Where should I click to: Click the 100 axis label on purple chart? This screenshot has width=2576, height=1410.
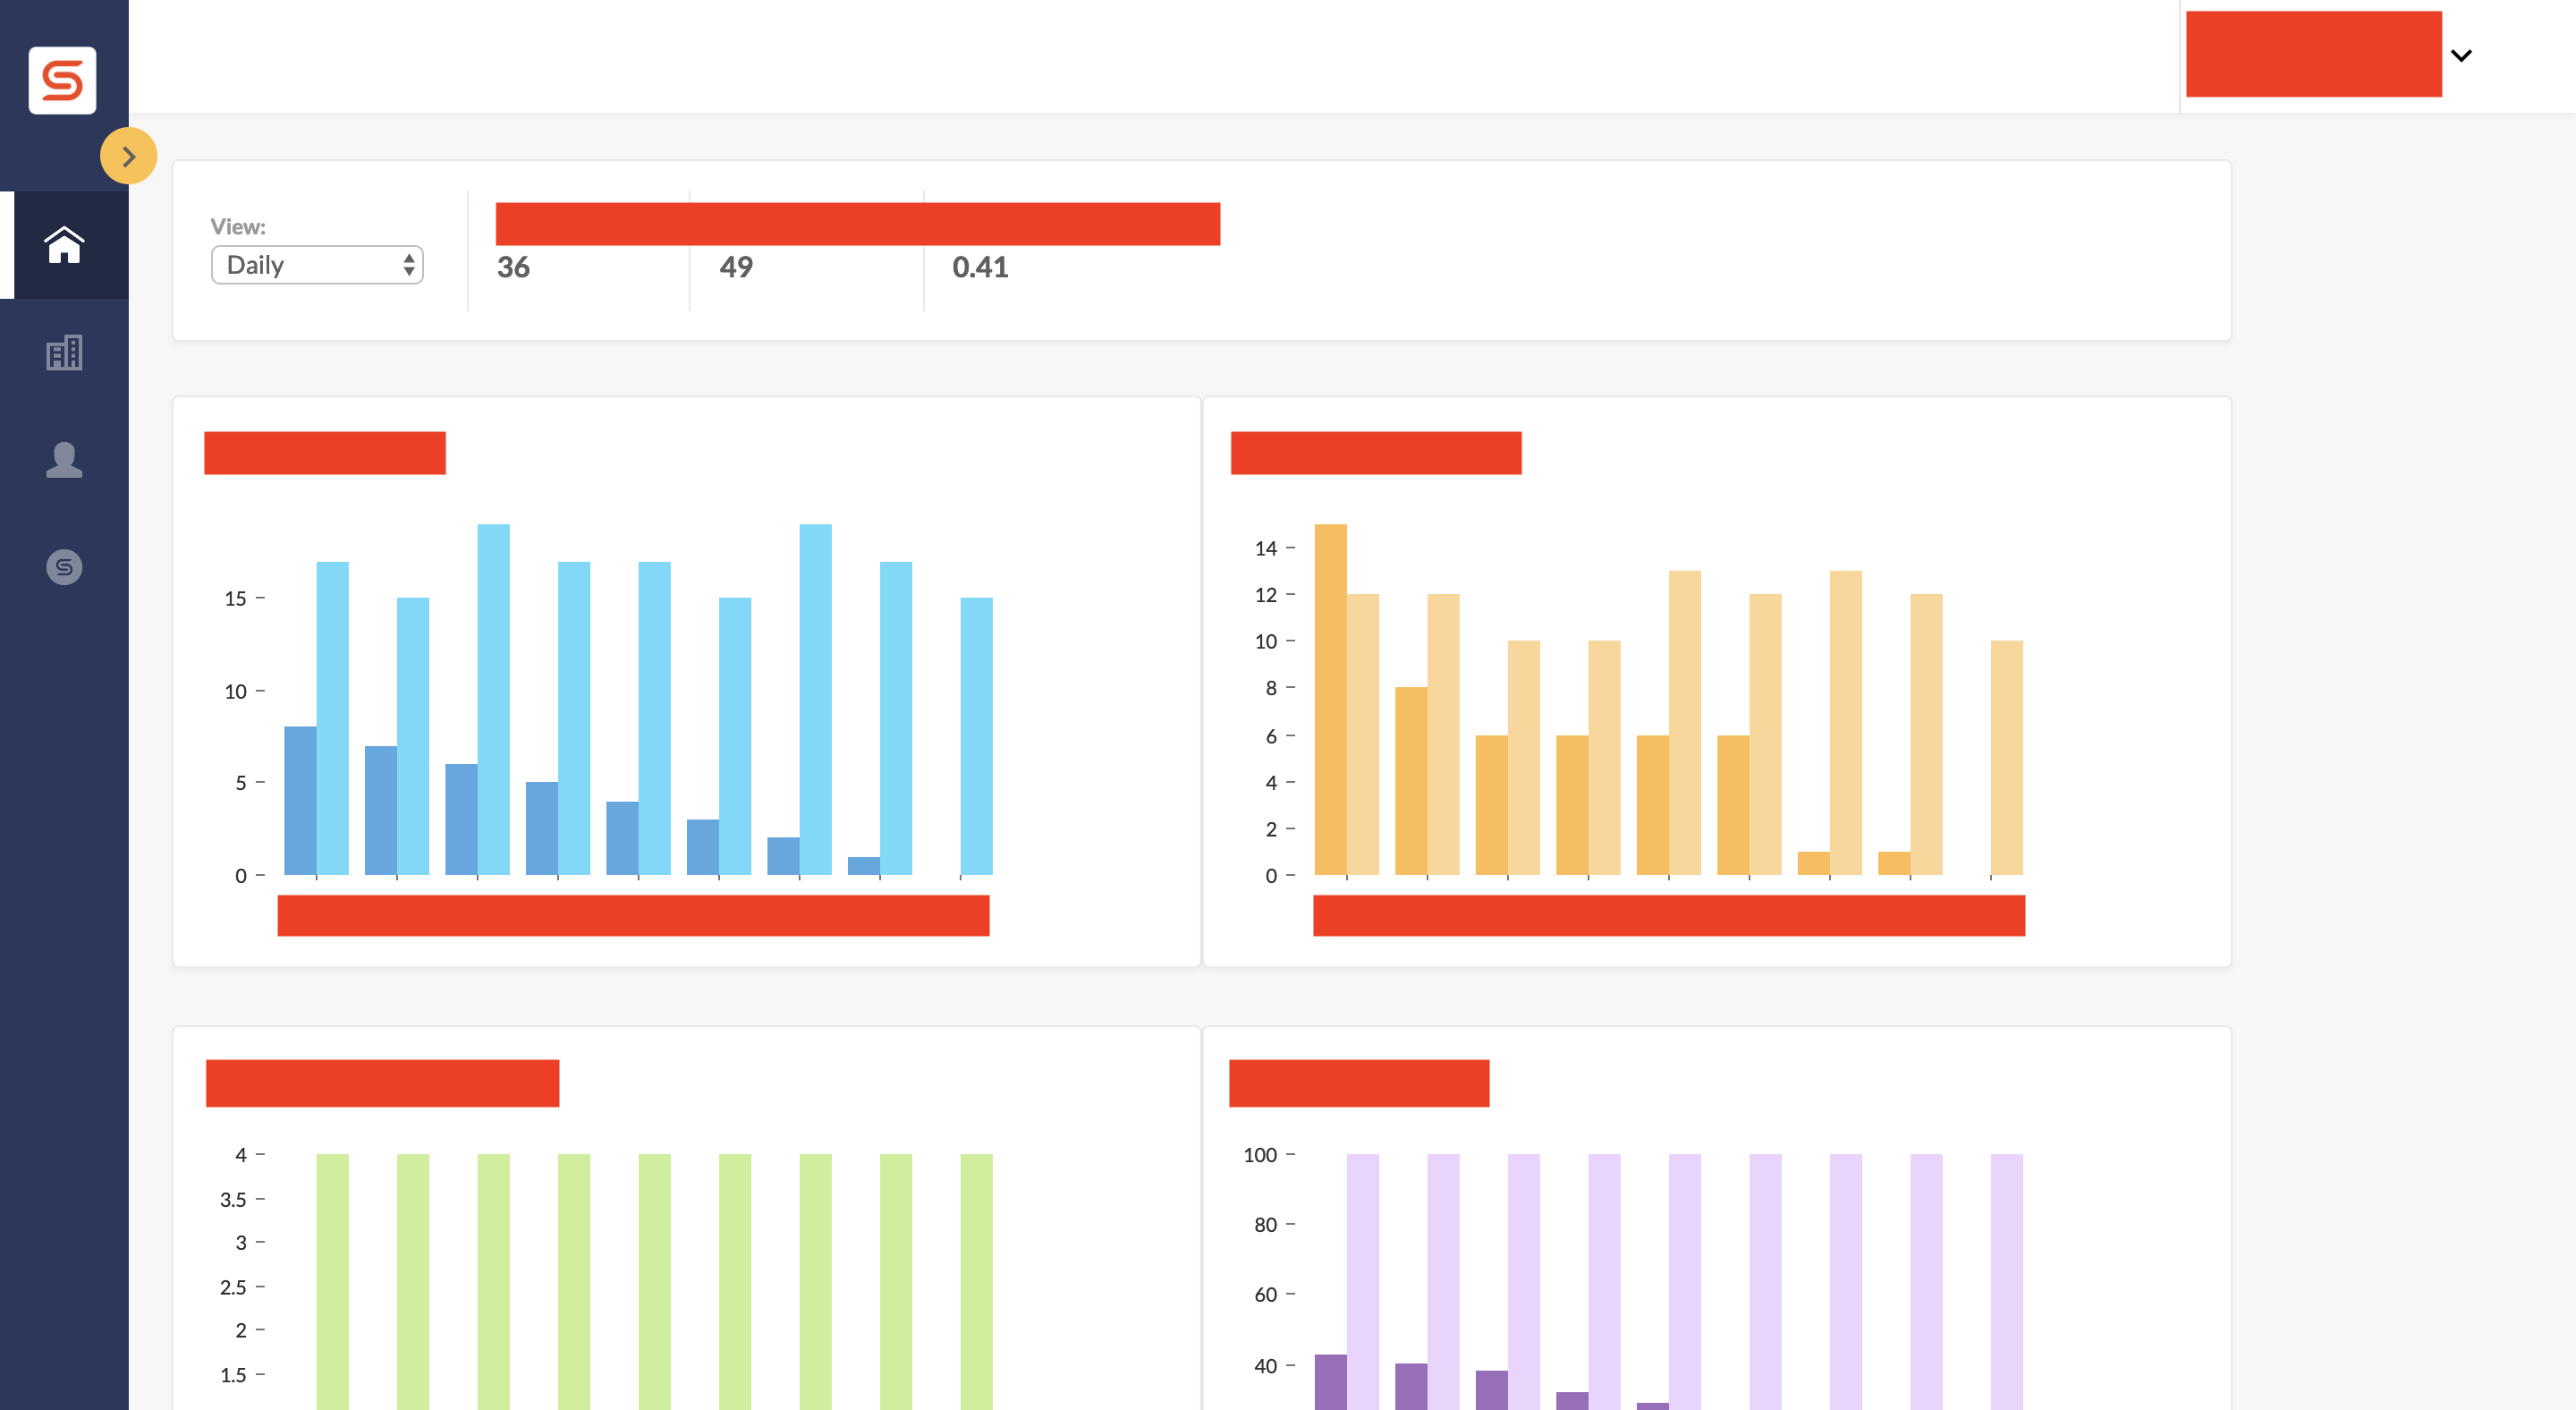point(1260,1155)
